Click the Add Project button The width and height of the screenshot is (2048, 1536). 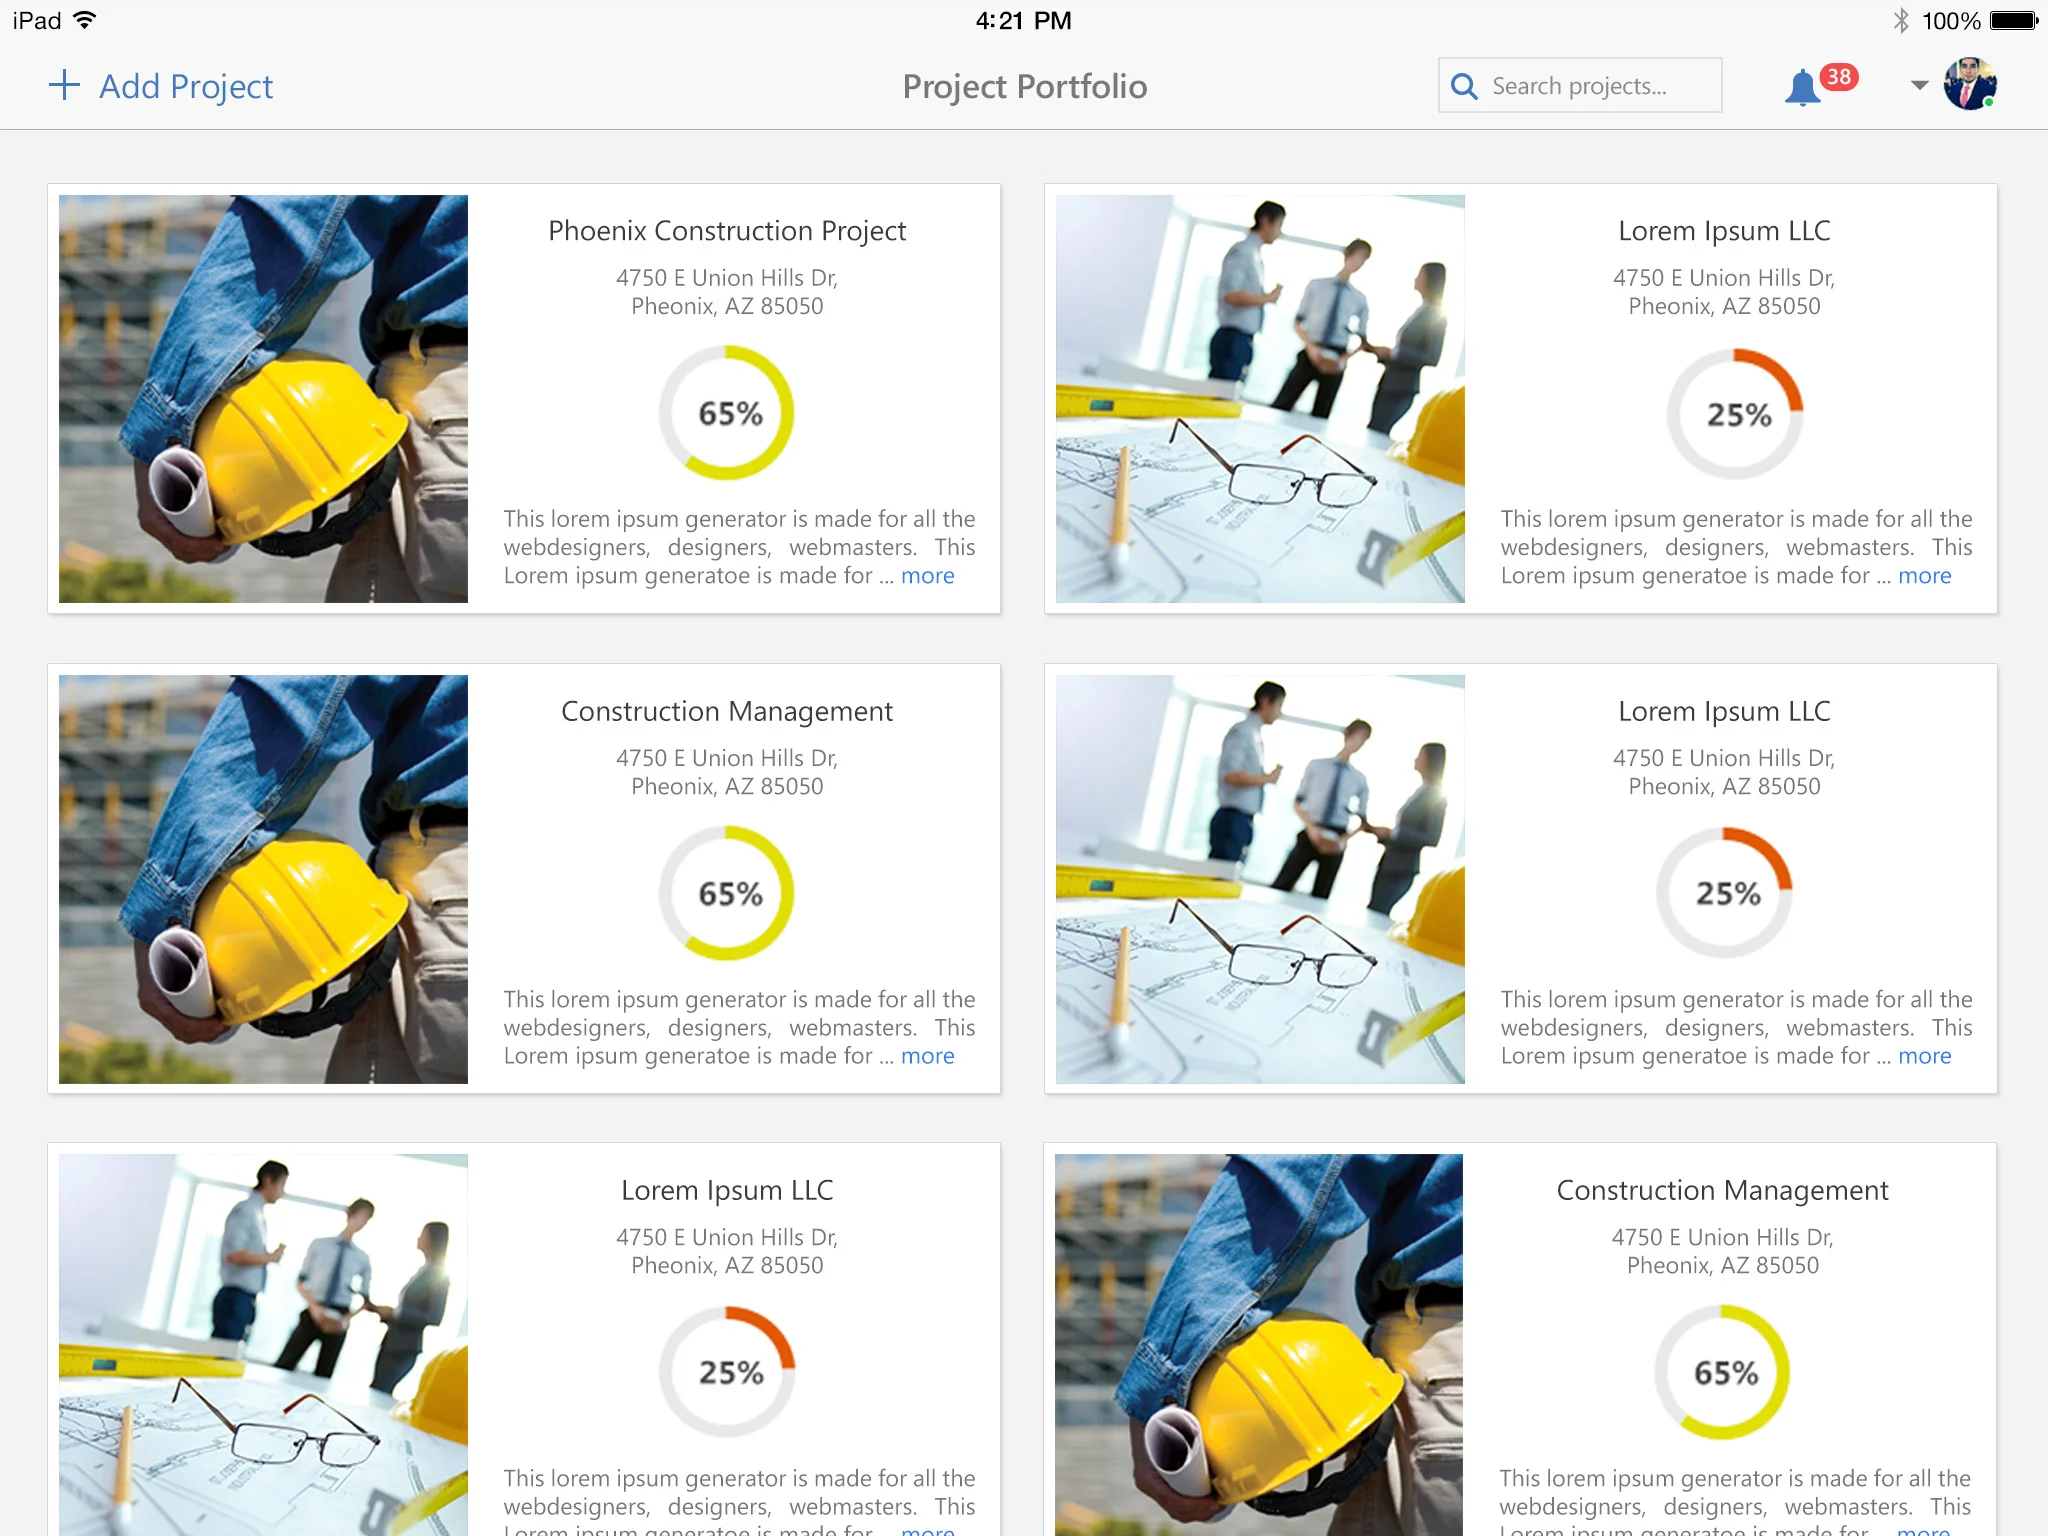185,86
